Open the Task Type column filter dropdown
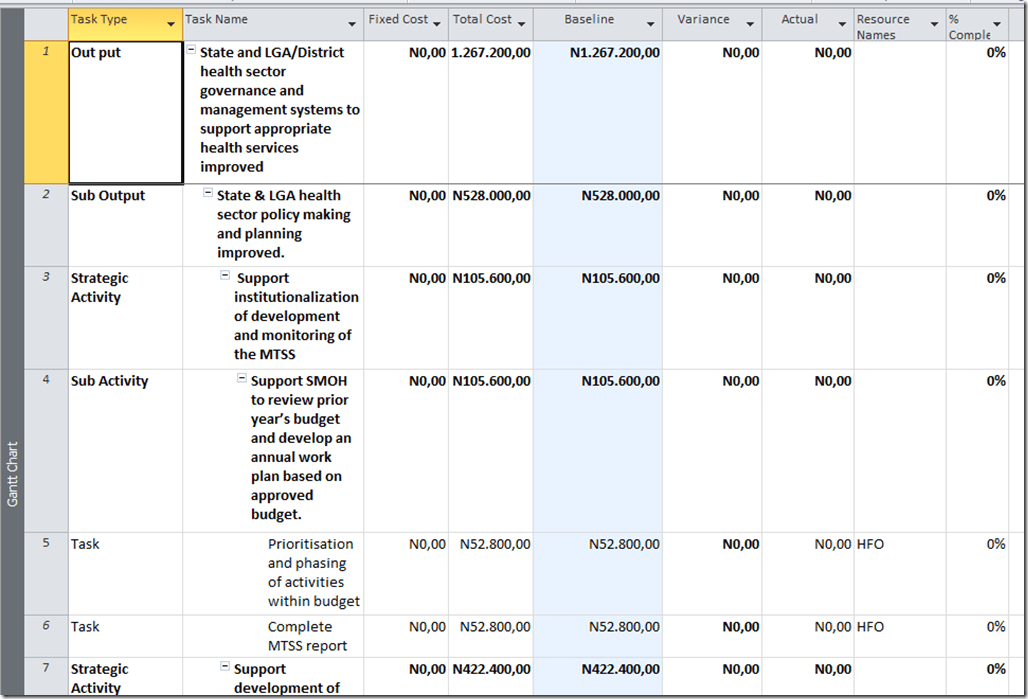 [x=171, y=24]
